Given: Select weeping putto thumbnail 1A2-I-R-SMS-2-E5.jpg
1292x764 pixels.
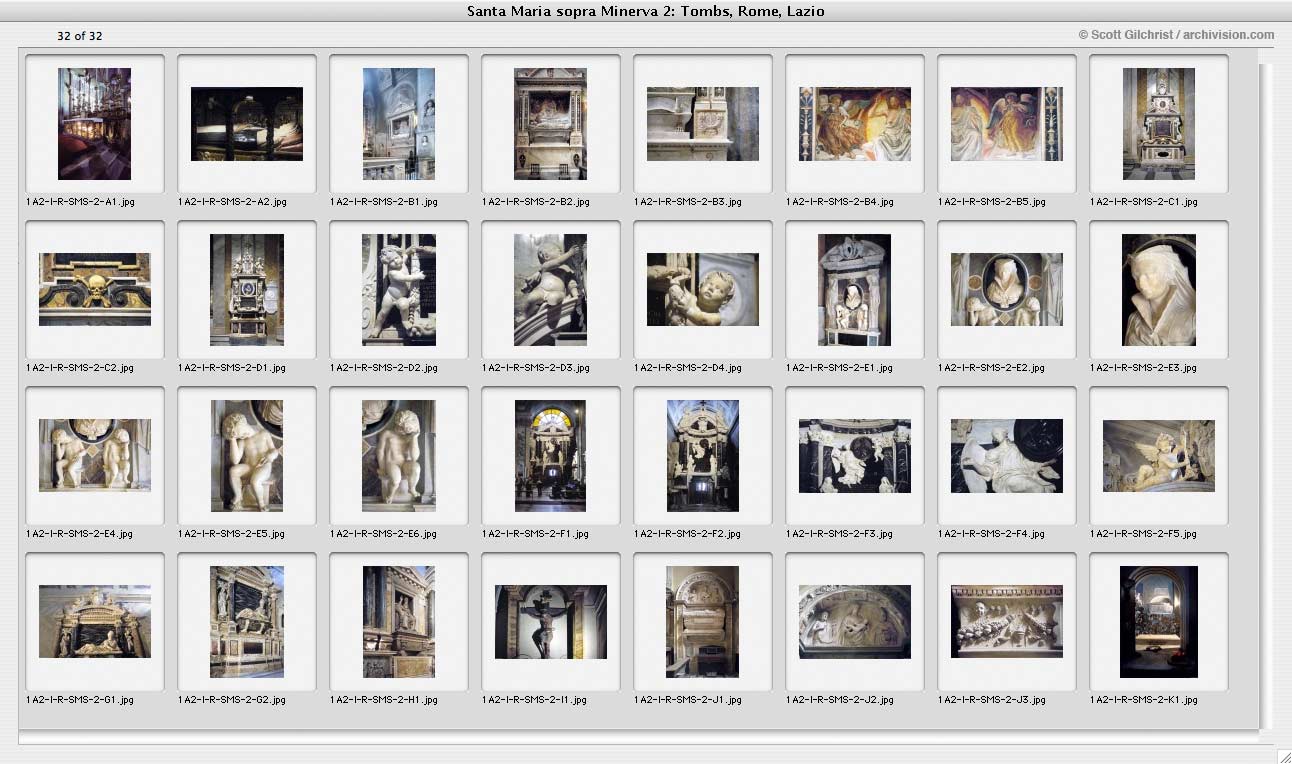Looking at the screenshot, I should (247, 456).
